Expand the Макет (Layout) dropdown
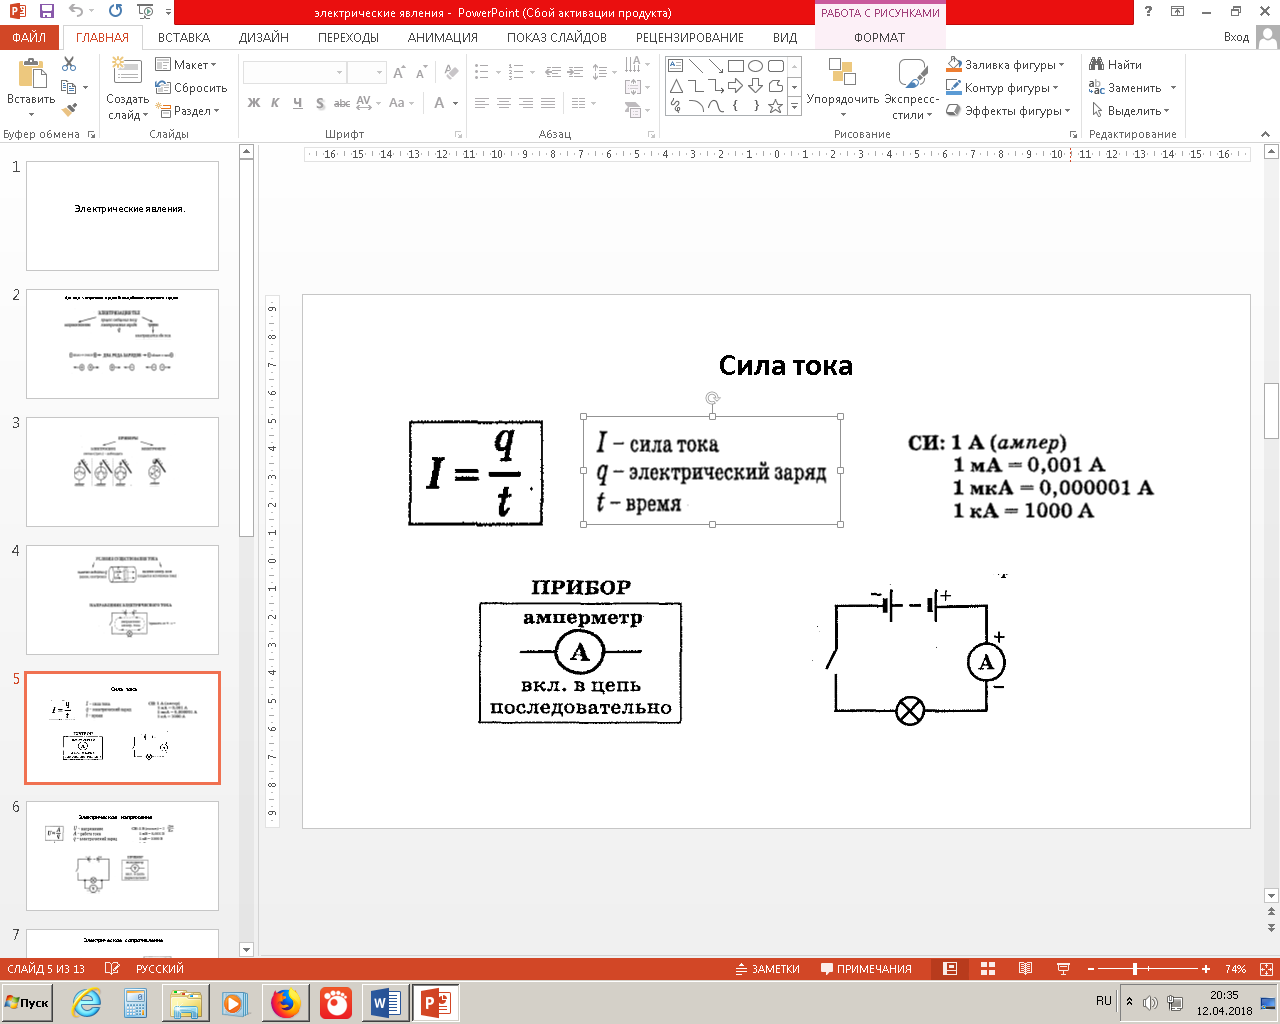Image resolution: width=1280 pixels, height=1024 pixels. click(x=186, y=65)
